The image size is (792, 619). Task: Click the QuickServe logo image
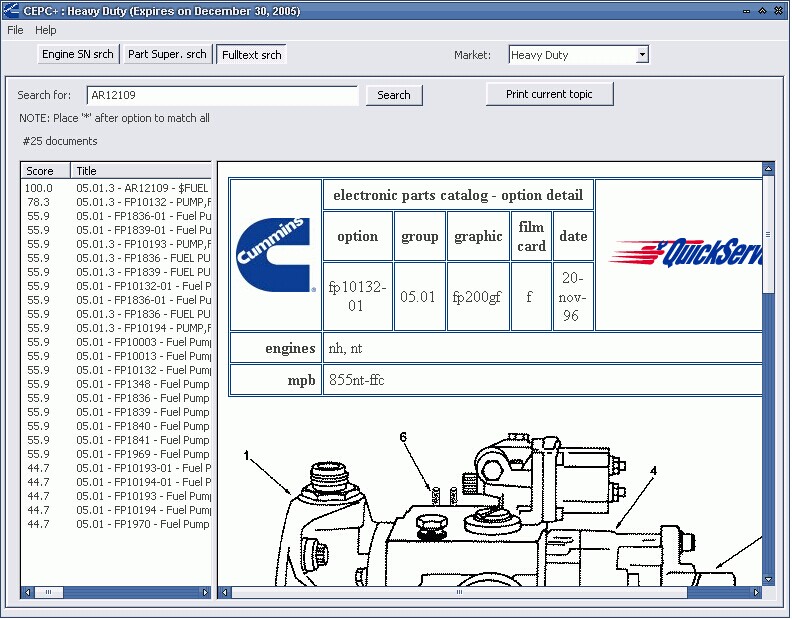click(685, 254)
